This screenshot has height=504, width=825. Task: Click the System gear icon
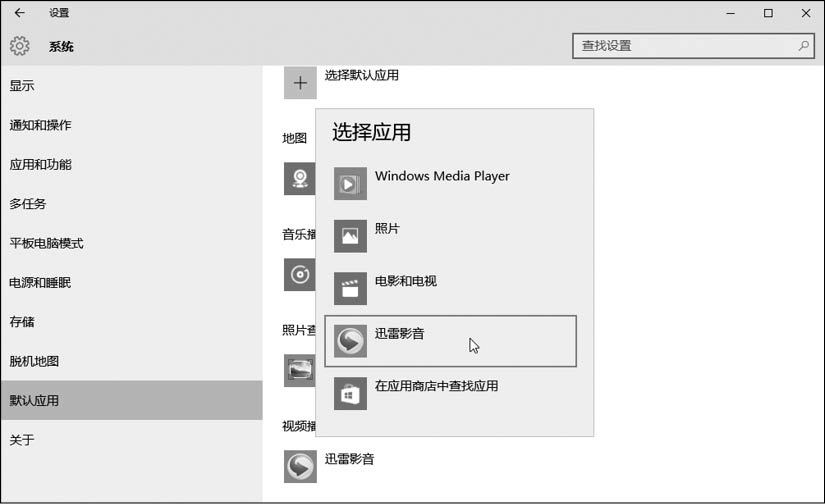(x=19, y=46)
